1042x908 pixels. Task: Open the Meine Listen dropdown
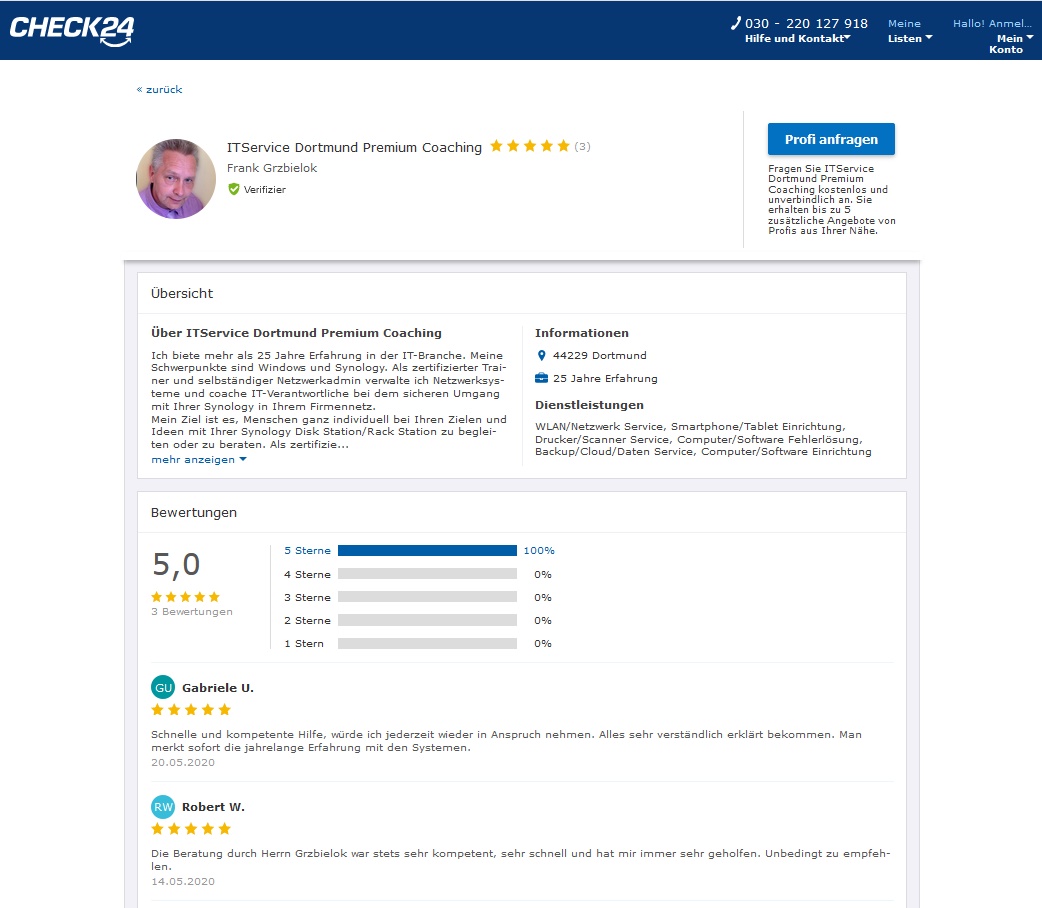click(910, 31)
